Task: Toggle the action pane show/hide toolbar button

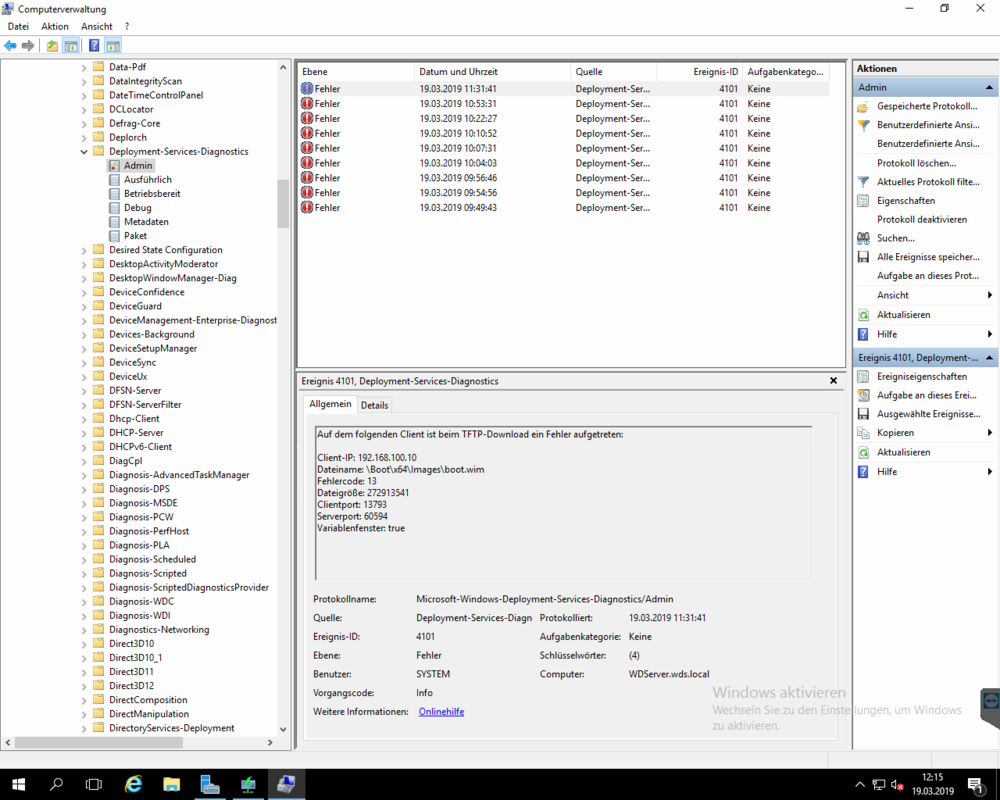Action: 113,46
